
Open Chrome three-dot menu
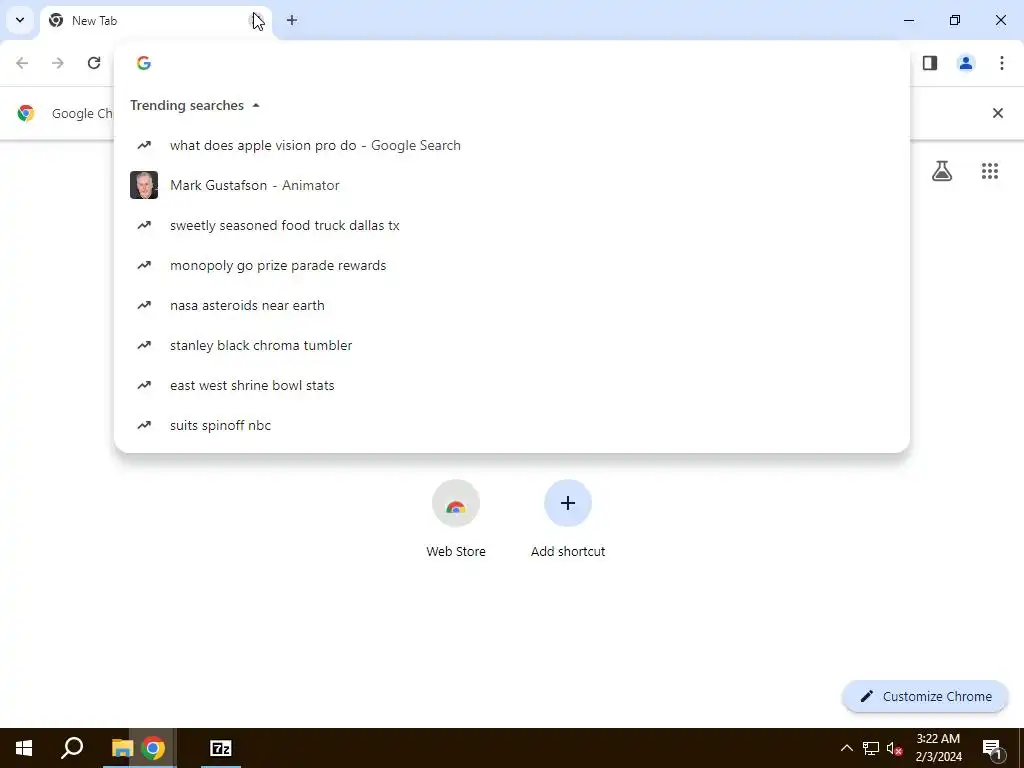pos(1002,63)
